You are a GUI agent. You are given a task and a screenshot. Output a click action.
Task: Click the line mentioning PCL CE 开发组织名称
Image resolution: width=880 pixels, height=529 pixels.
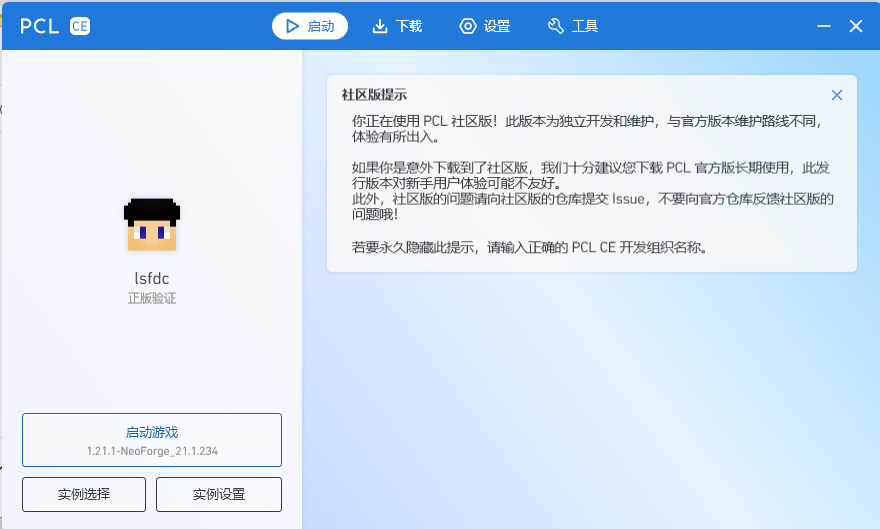[x=529, y=247]
